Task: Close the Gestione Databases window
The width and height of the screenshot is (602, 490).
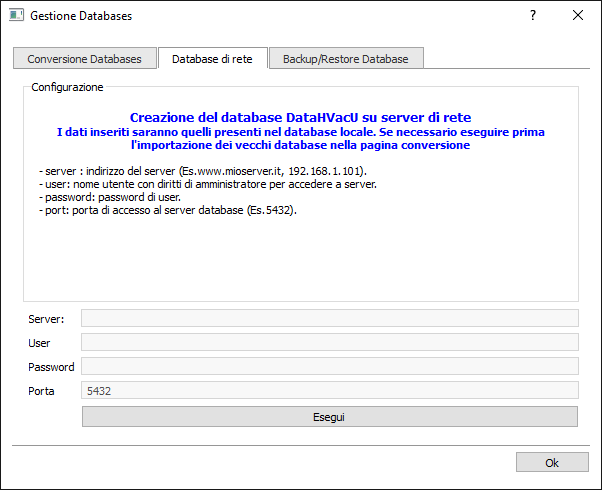Action: coord(578,16)
